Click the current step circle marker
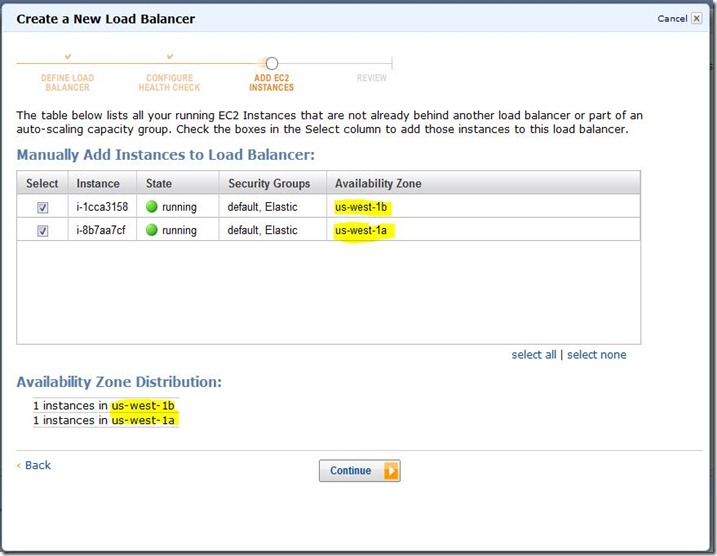This screenshot has height=556, width=717. click(x=272, y=63)
